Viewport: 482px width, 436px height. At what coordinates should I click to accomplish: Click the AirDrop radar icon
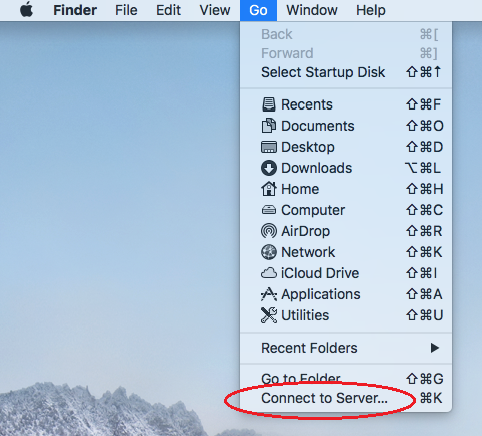[269, 231]
